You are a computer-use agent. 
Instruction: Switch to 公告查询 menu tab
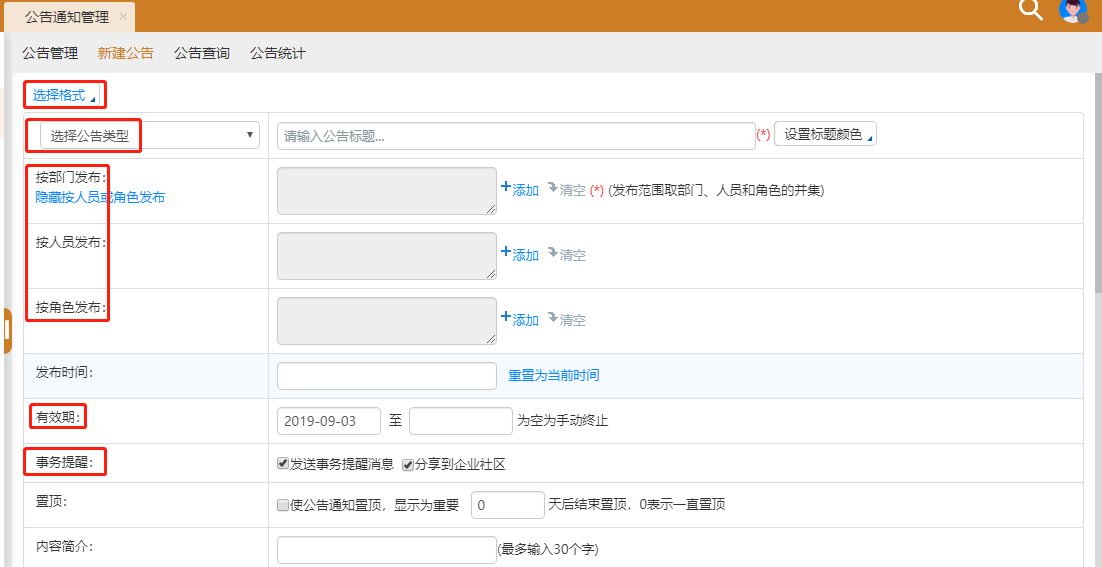tap(201, 53)
